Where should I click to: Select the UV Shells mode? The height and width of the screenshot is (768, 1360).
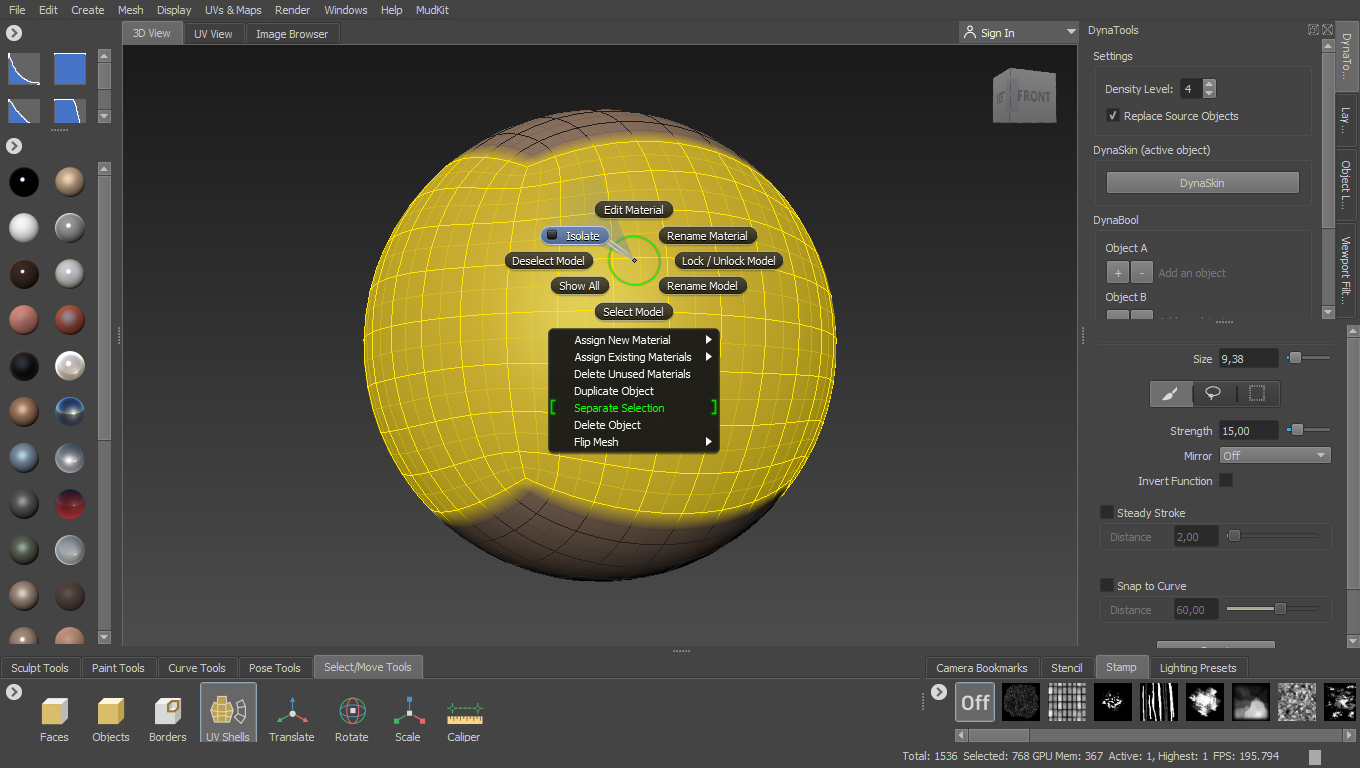[x=227, y=712]
